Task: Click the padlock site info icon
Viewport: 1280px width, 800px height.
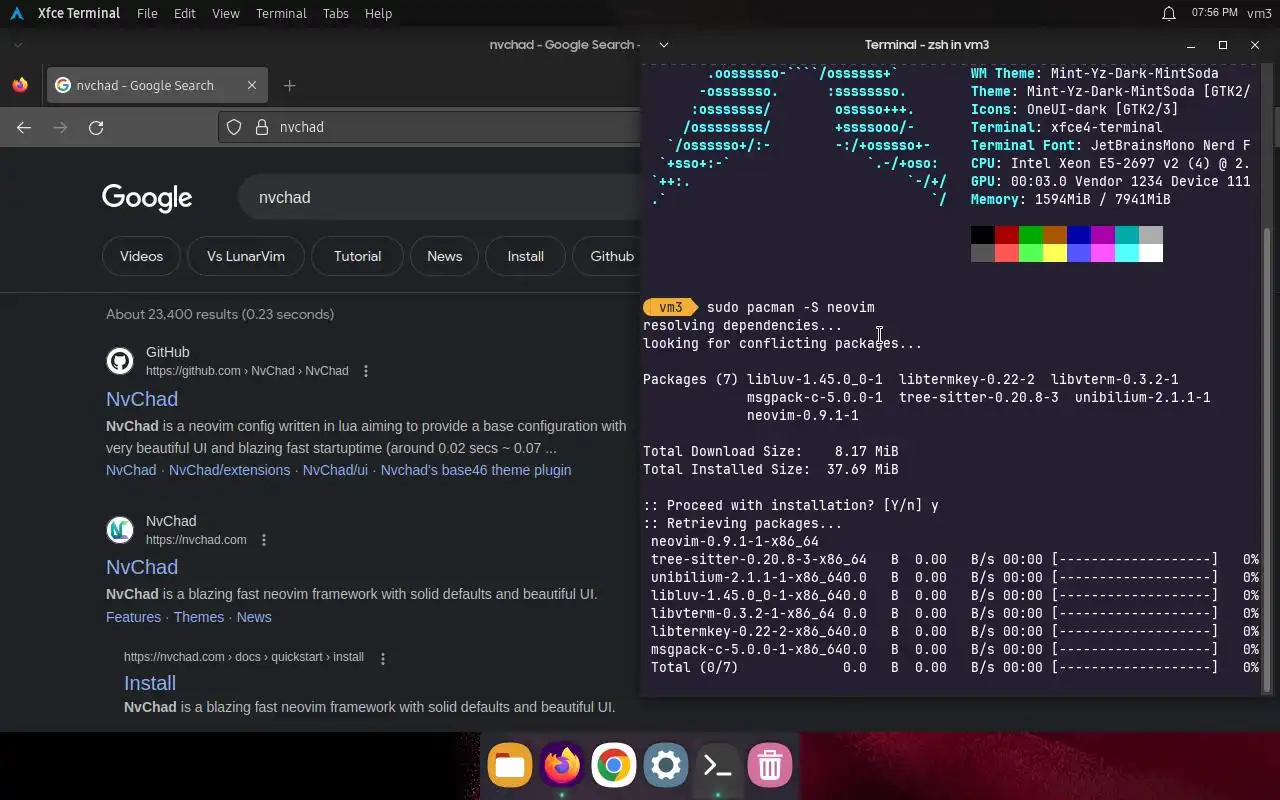Action: tap(262, 127)
